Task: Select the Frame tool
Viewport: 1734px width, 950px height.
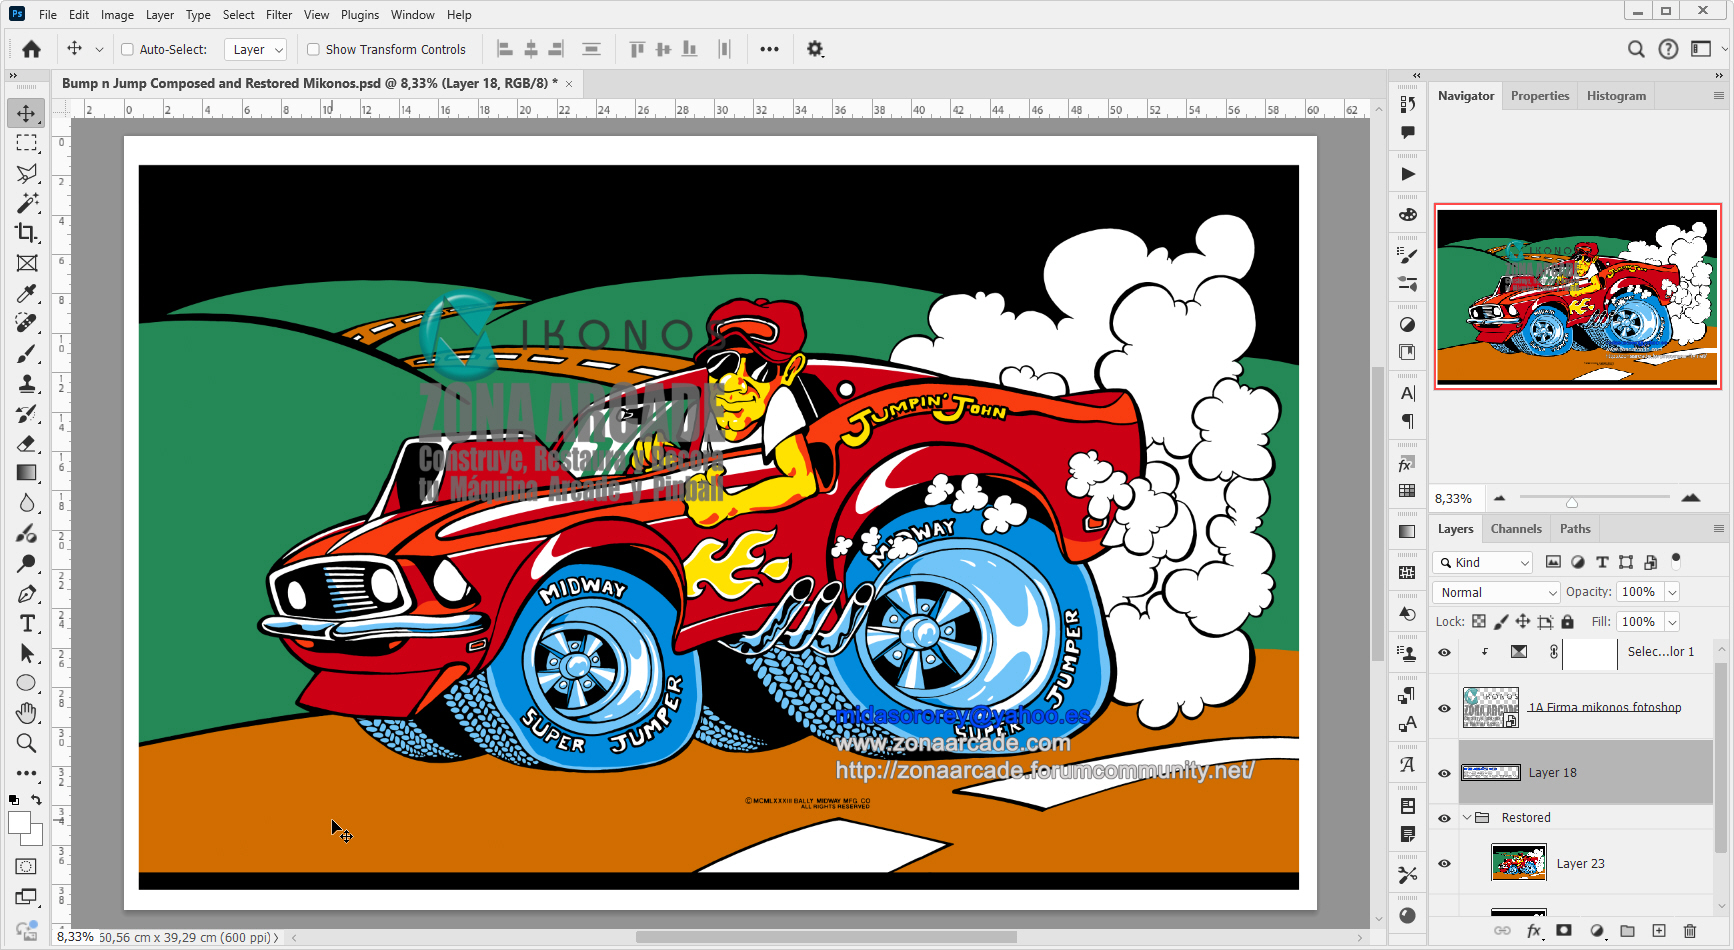Action: pos(27,263)
